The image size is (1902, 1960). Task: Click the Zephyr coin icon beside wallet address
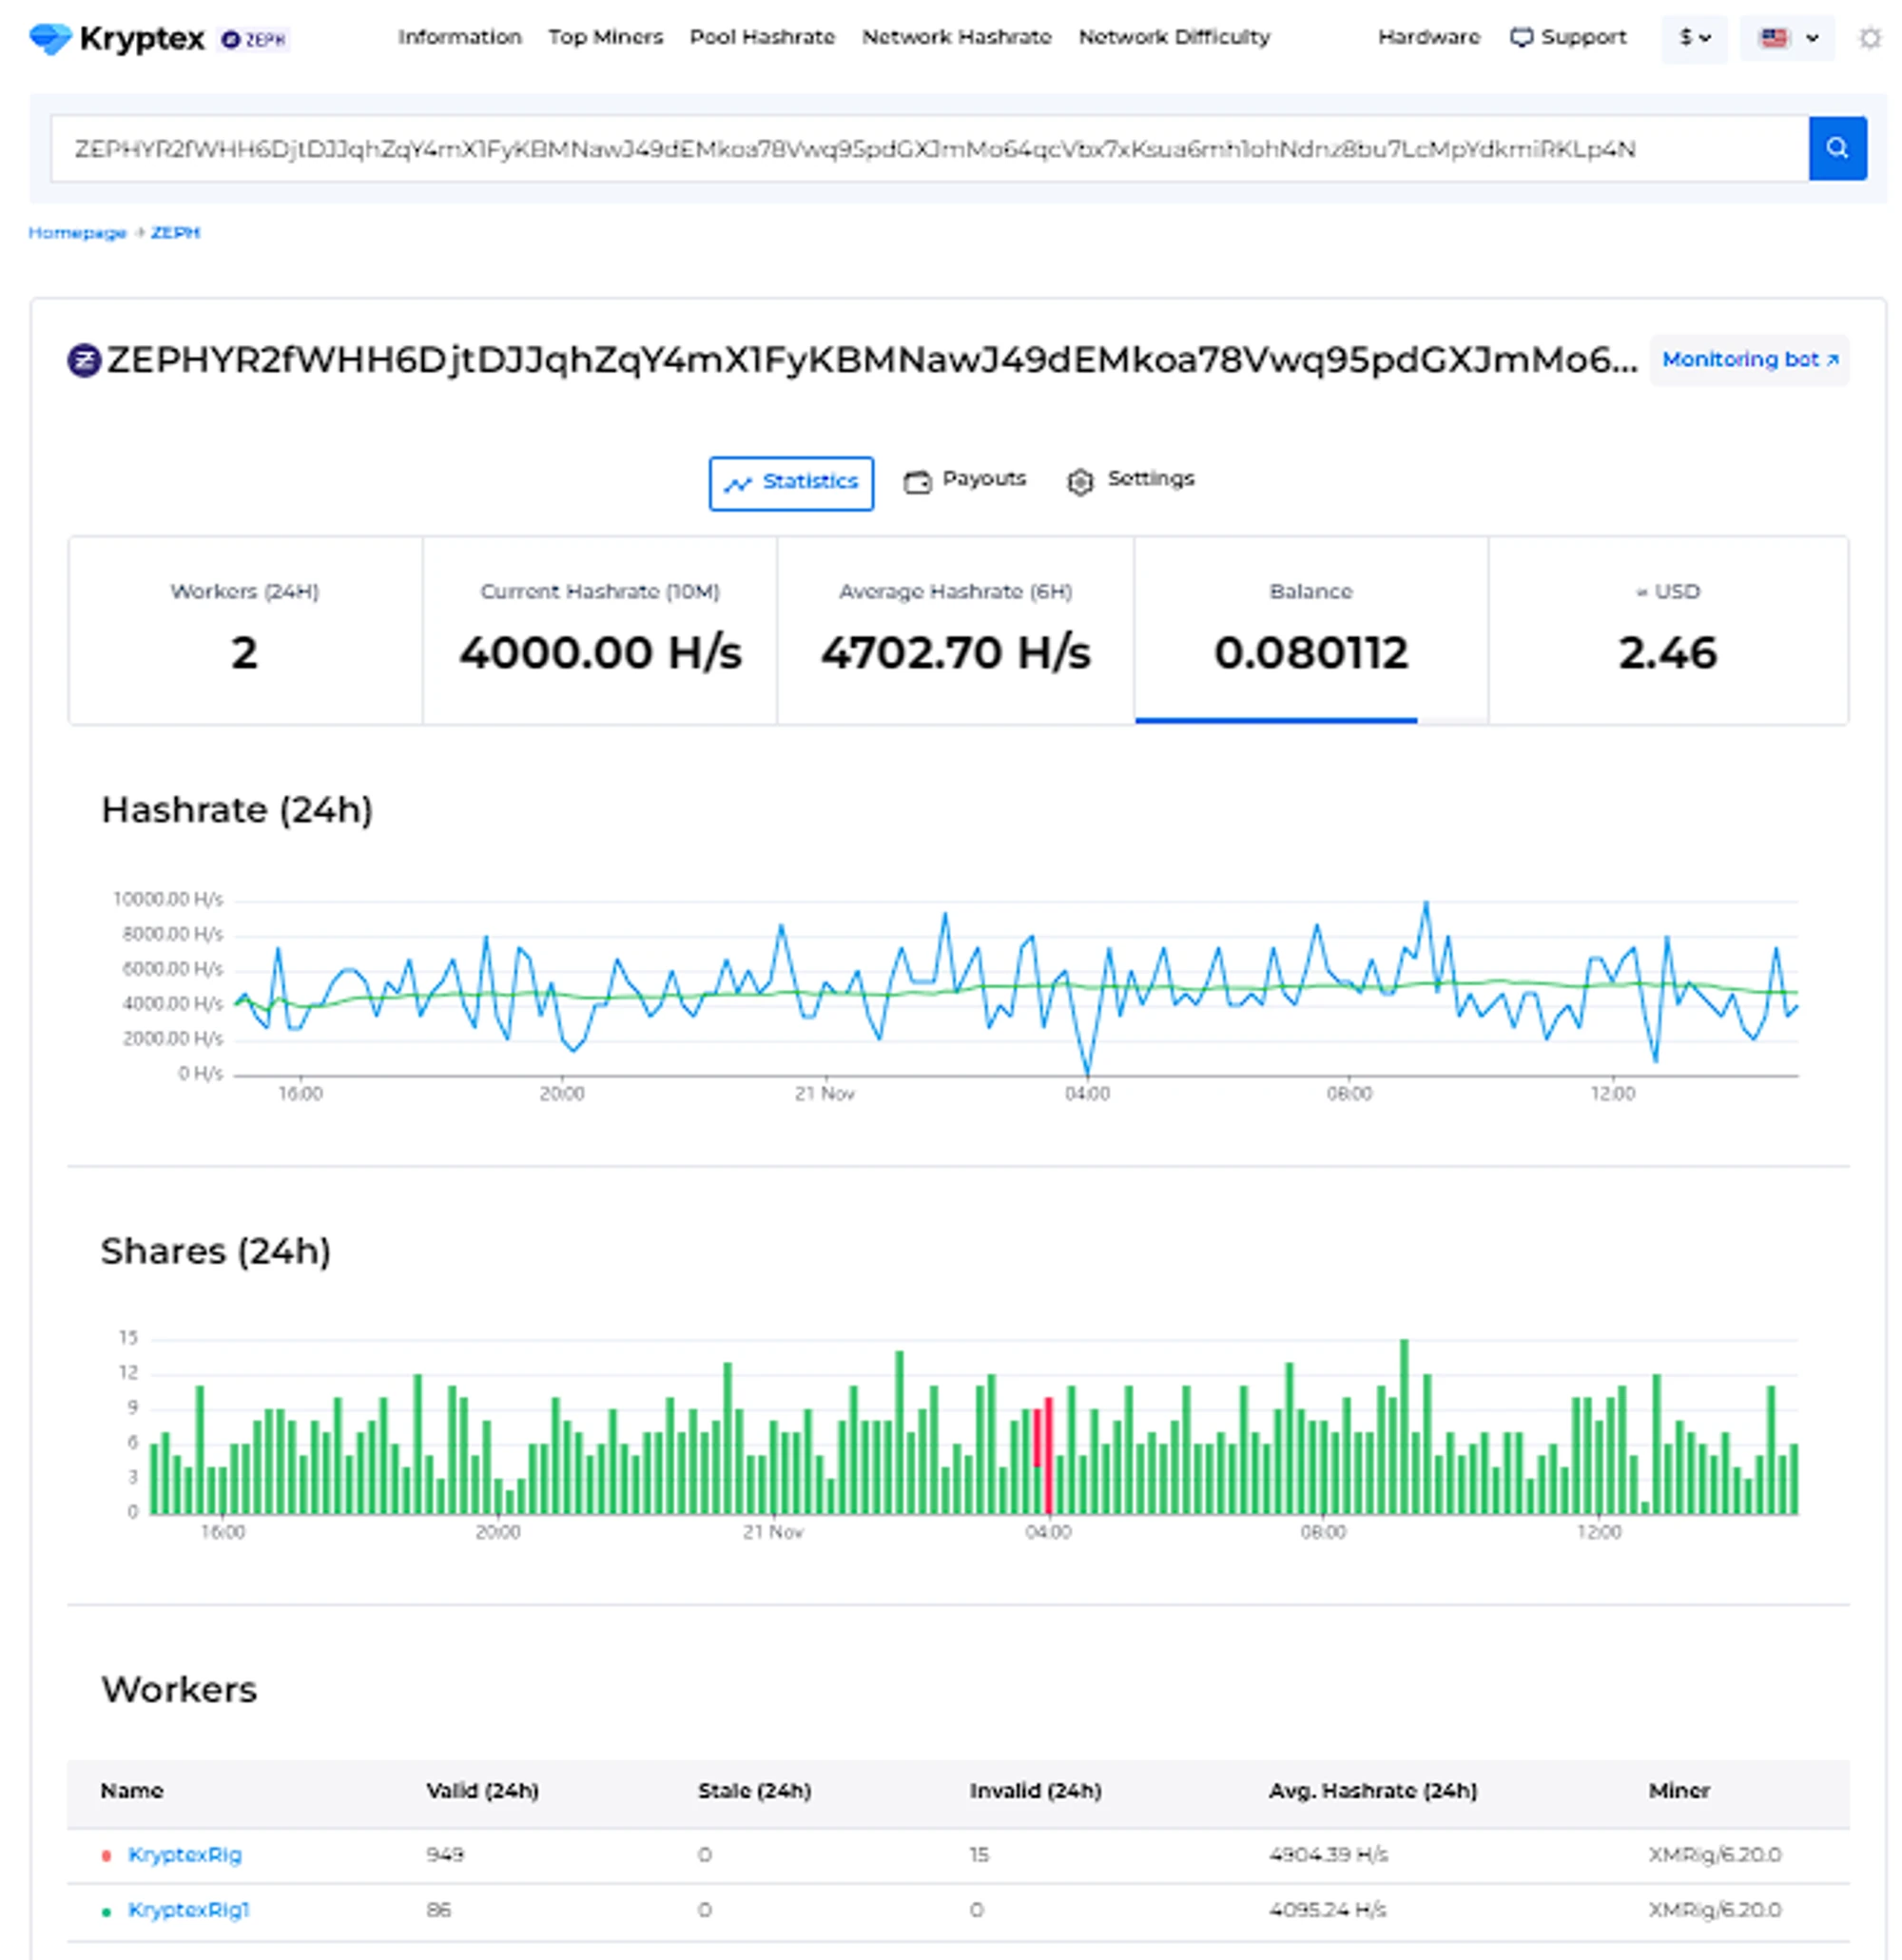coord(84,360)
